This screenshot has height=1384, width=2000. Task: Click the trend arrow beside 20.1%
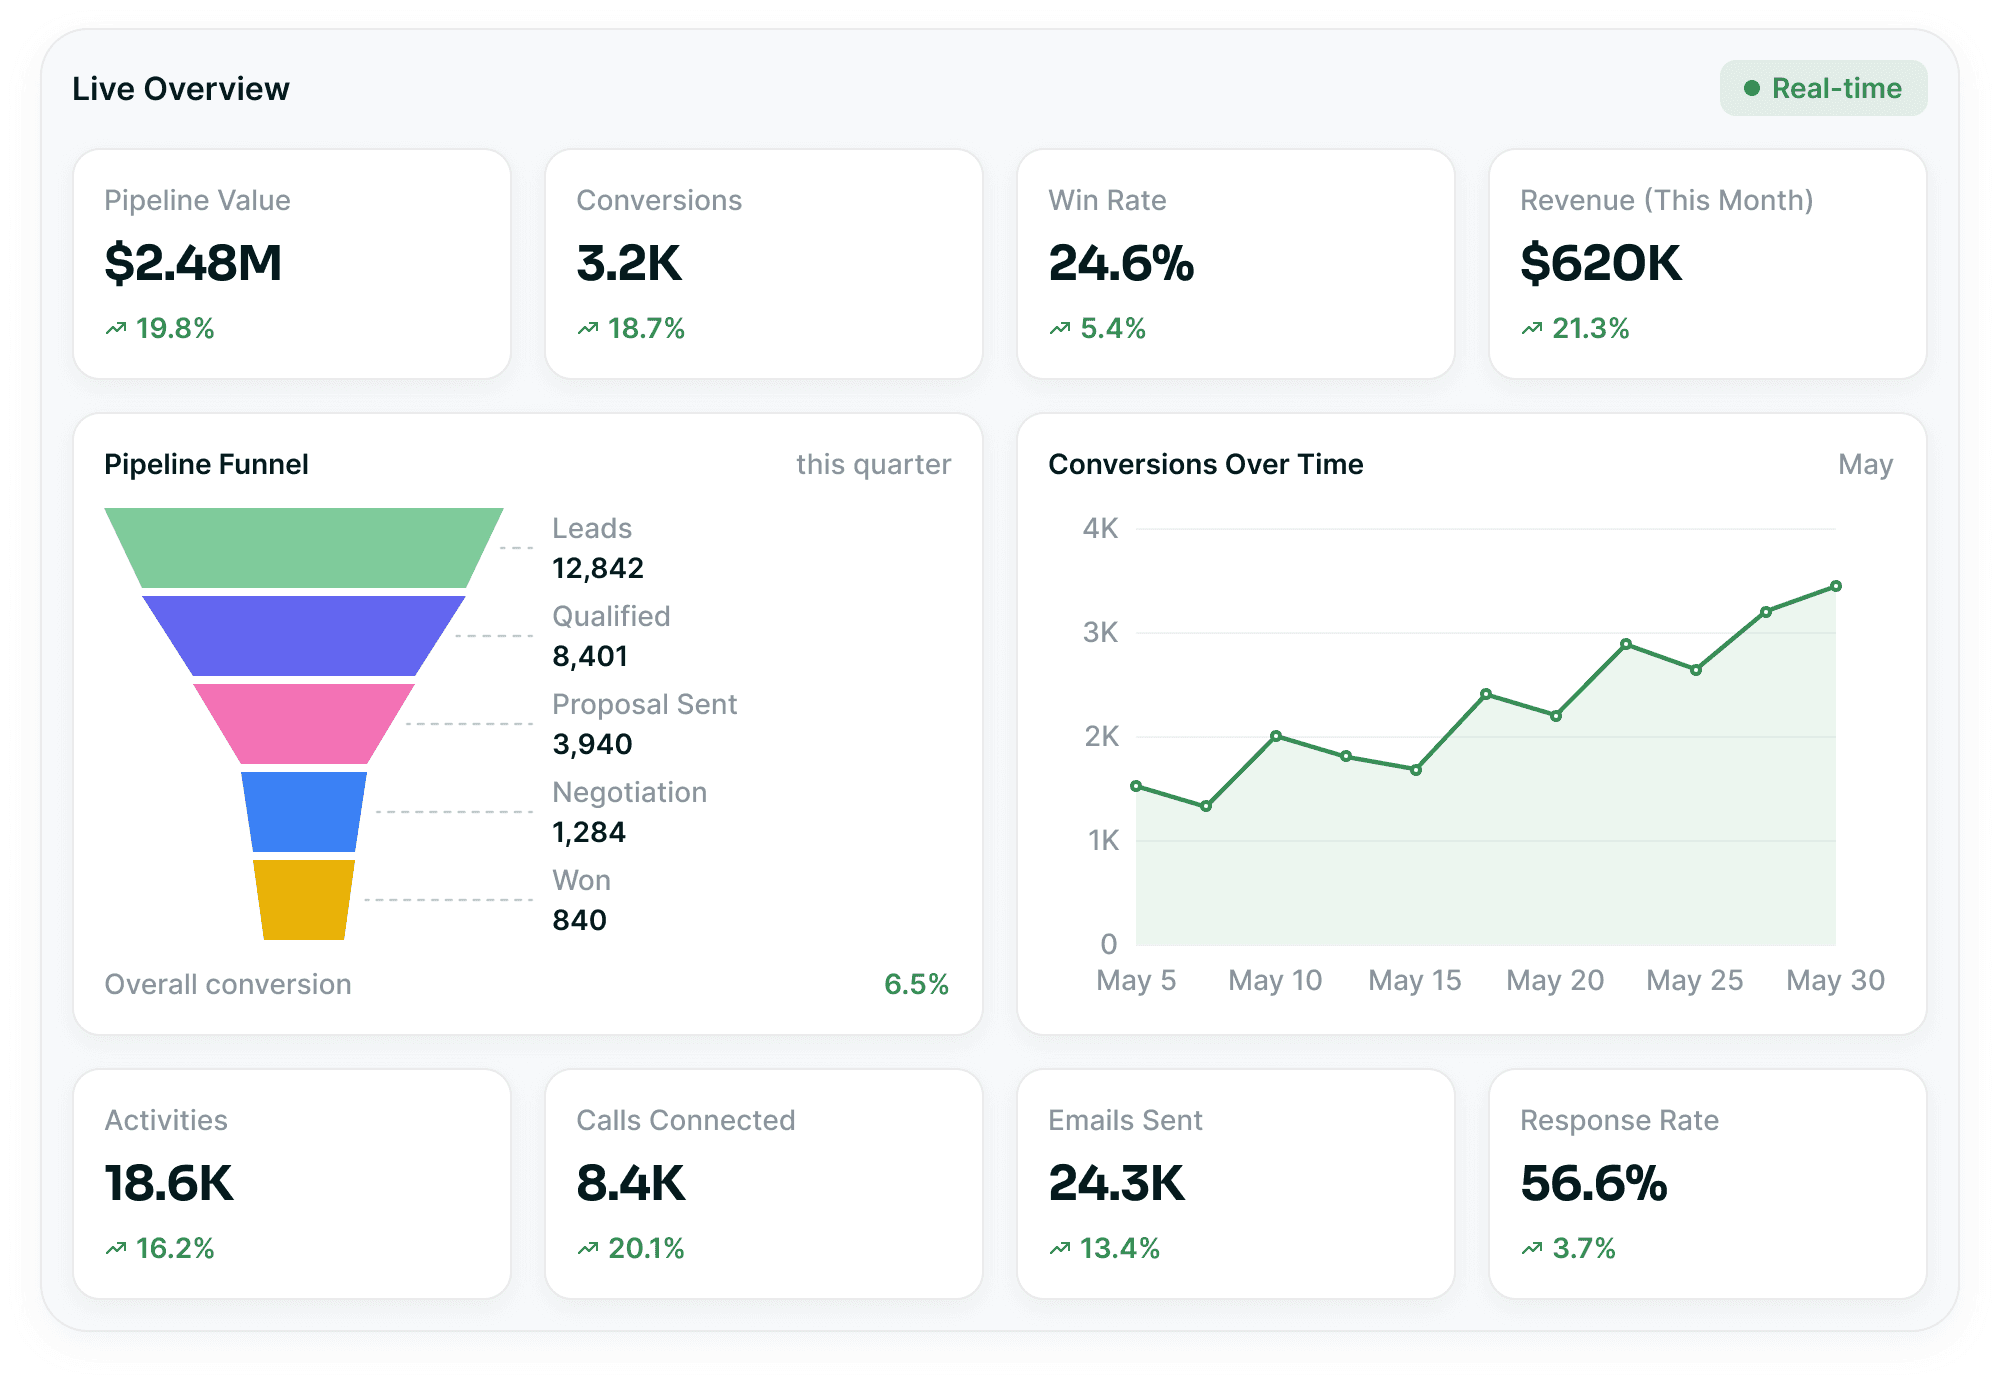tap(588, 1248)
